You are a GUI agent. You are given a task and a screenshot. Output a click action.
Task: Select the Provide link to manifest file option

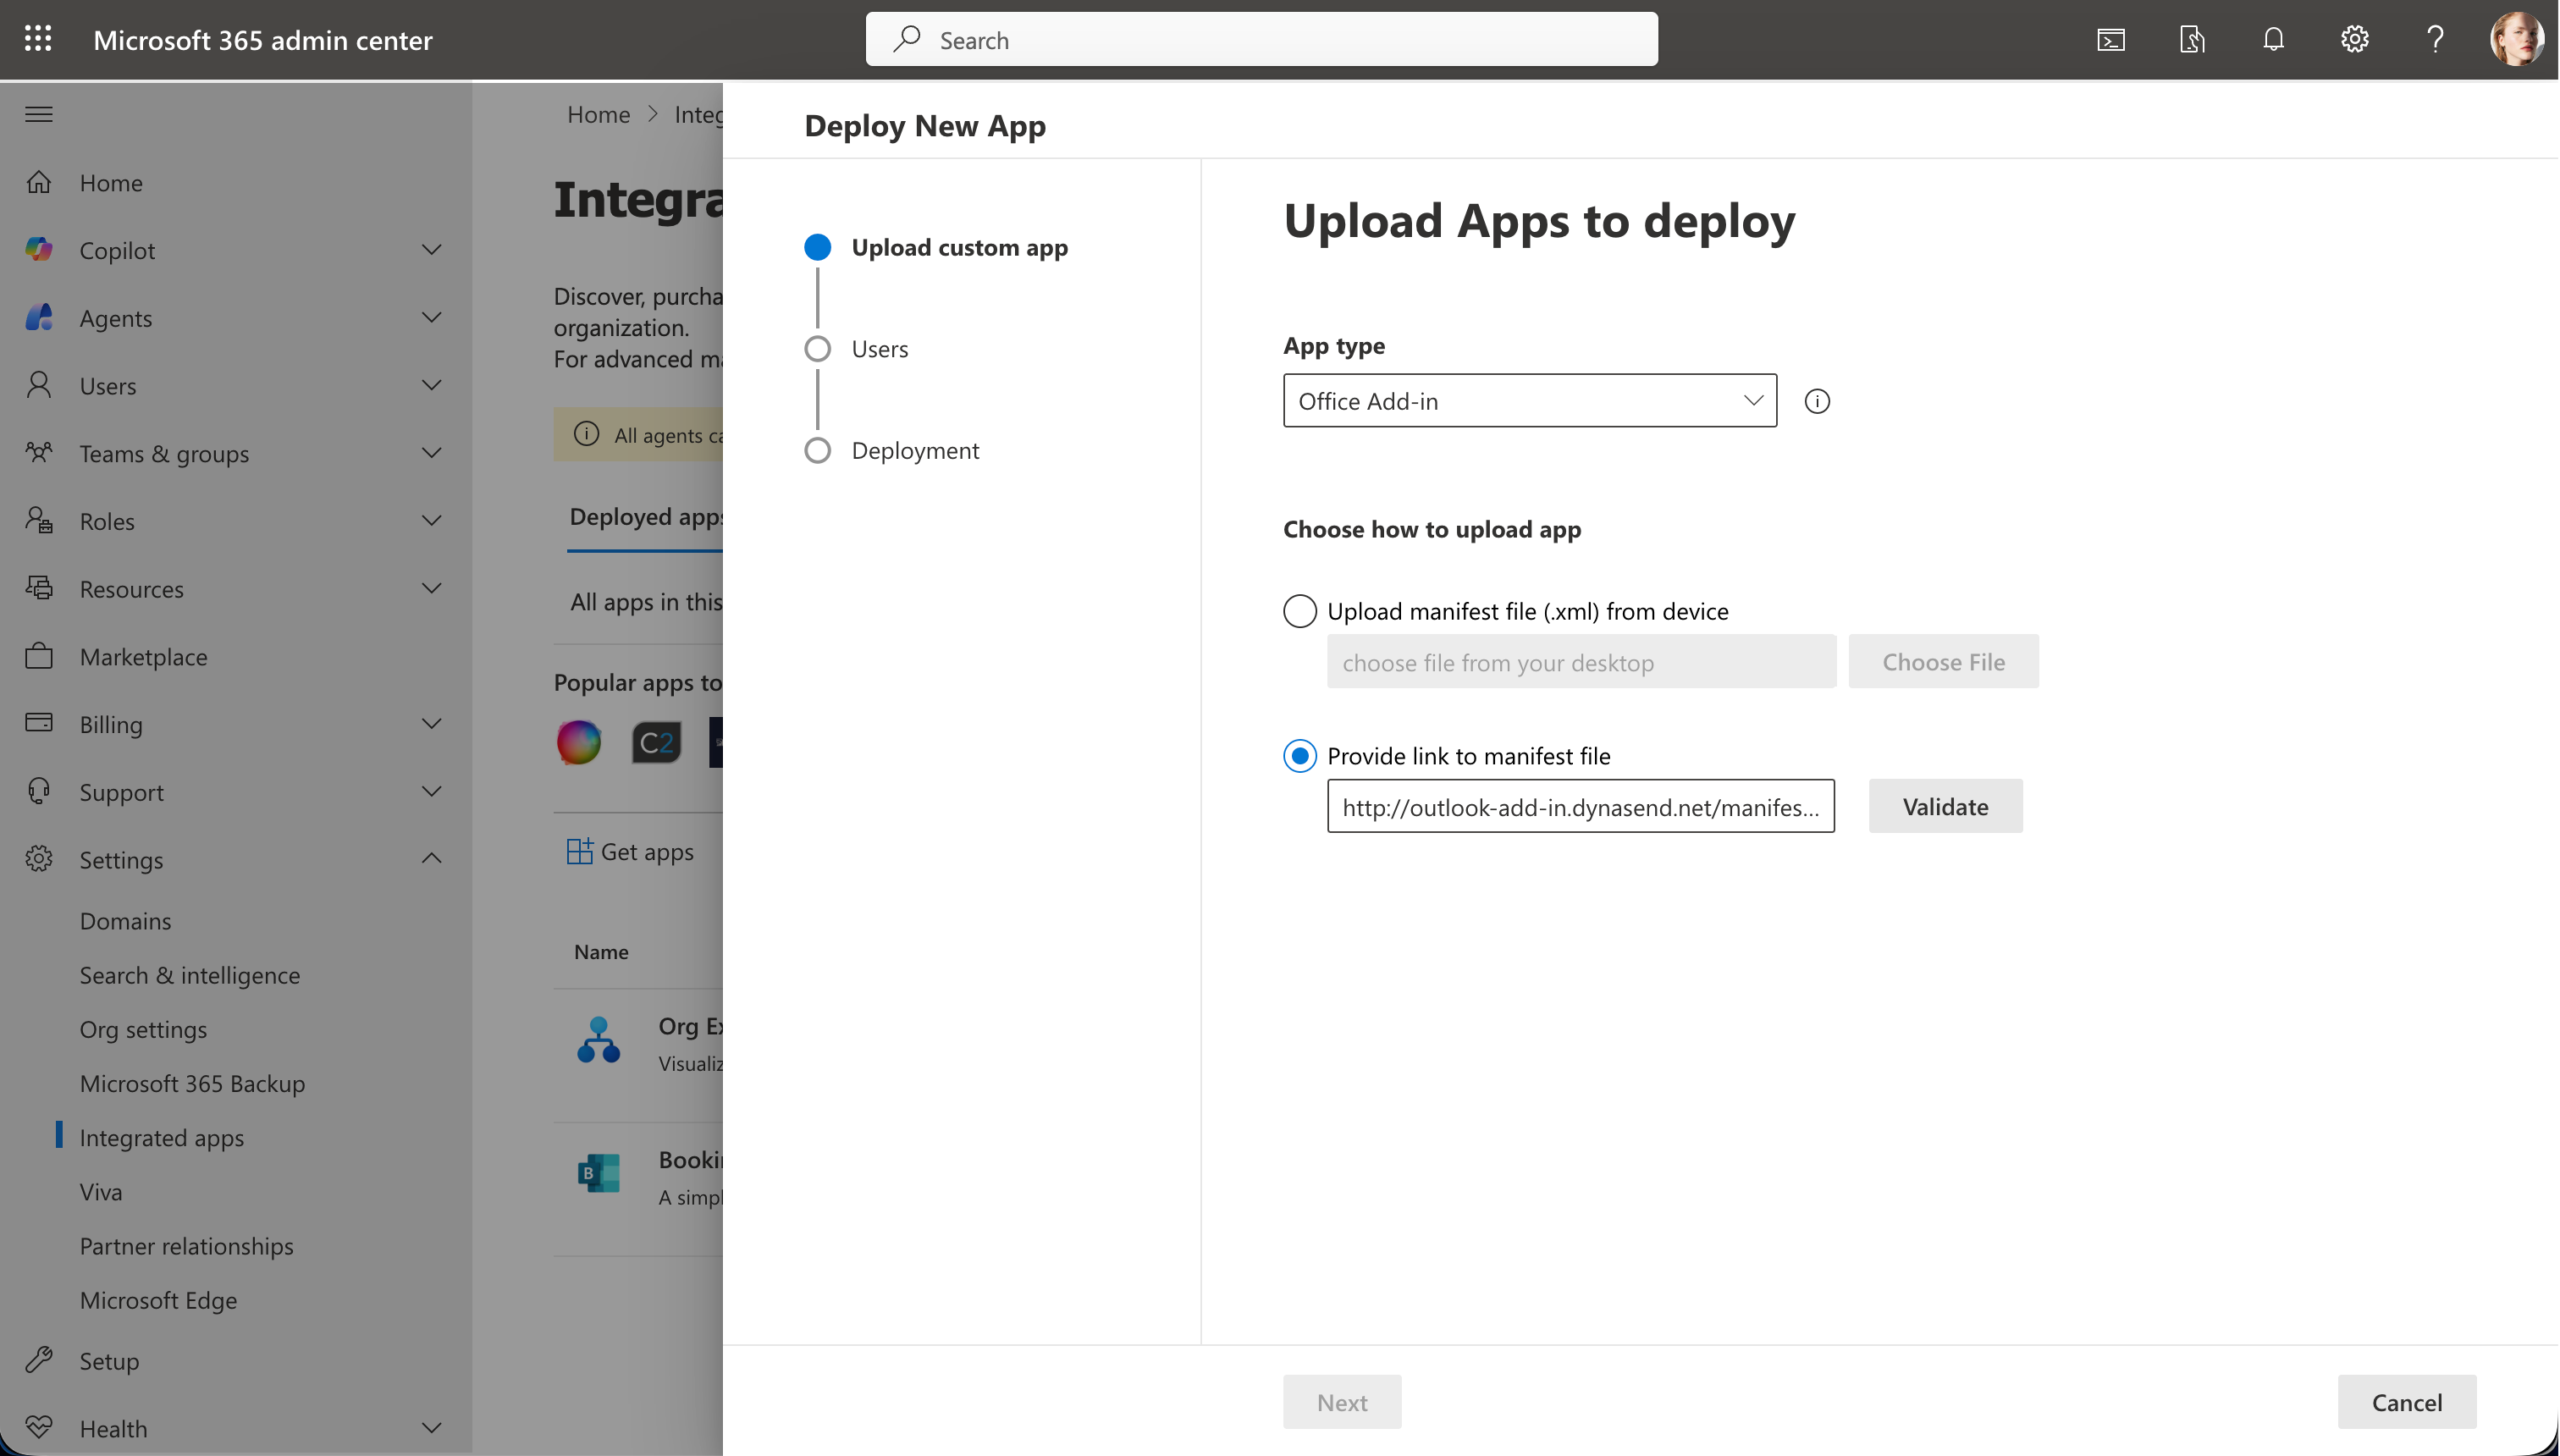(x=1299, y=755)
